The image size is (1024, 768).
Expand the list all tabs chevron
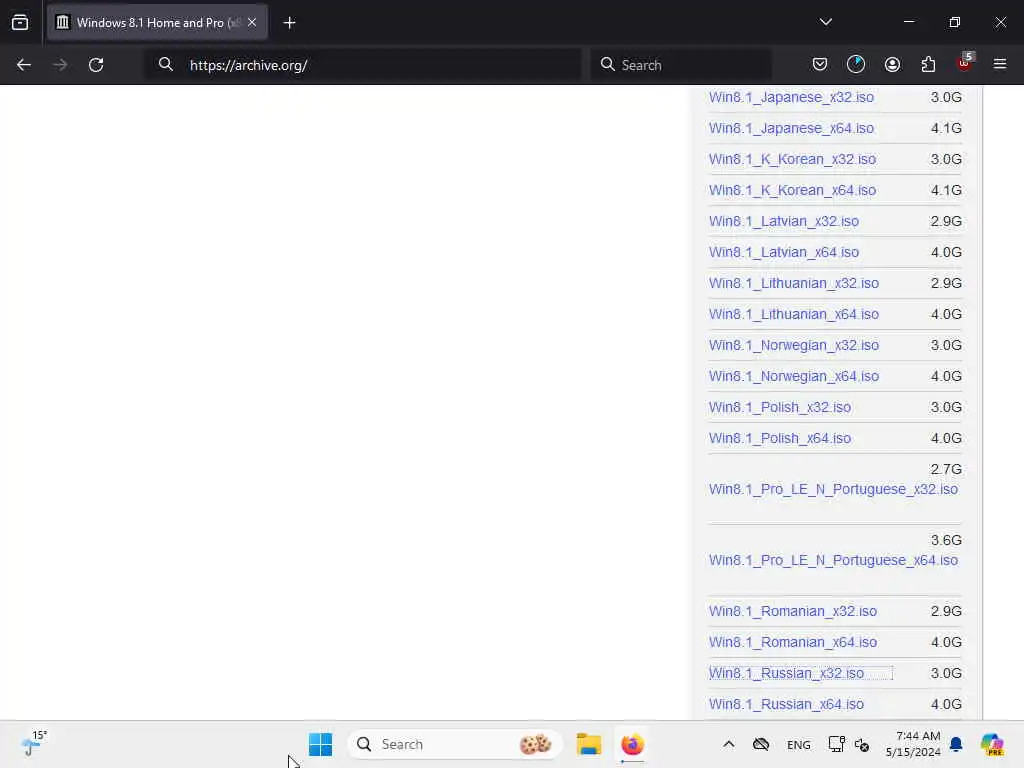[x=825, y=22]
